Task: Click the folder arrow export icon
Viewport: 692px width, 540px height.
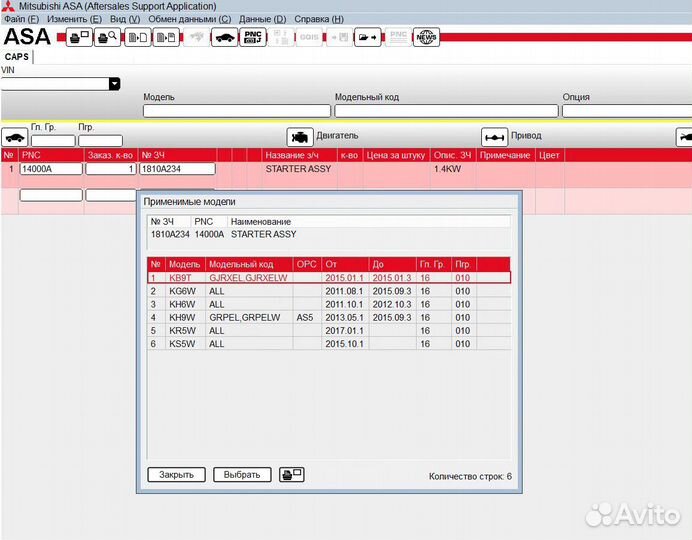Action: (368, 38)
